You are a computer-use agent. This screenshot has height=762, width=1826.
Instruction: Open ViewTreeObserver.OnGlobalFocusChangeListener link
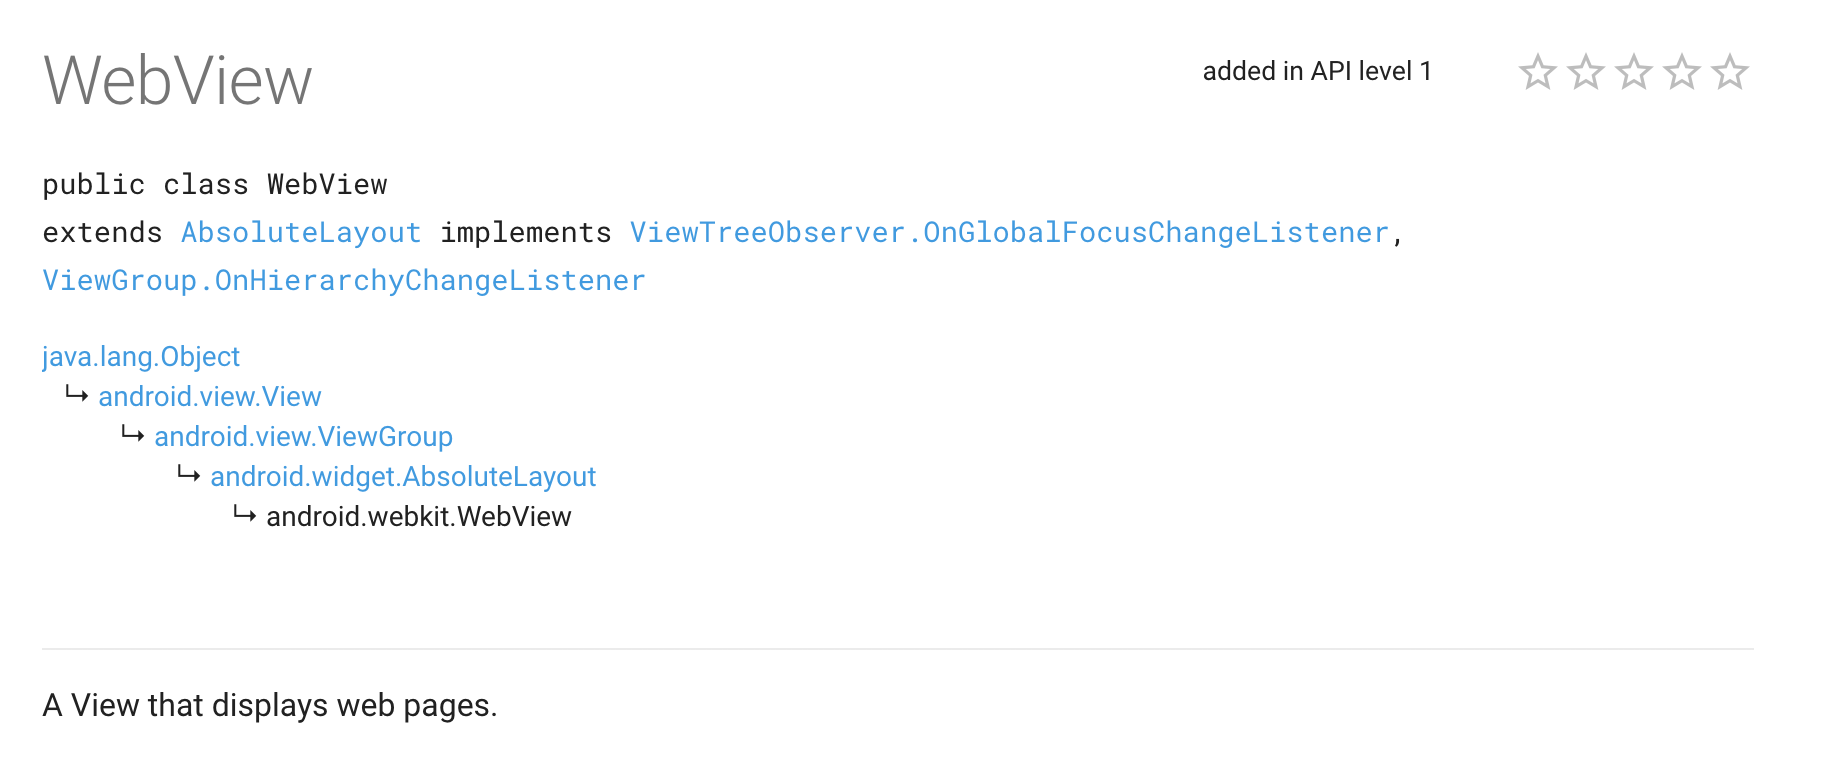point(1009,233)
